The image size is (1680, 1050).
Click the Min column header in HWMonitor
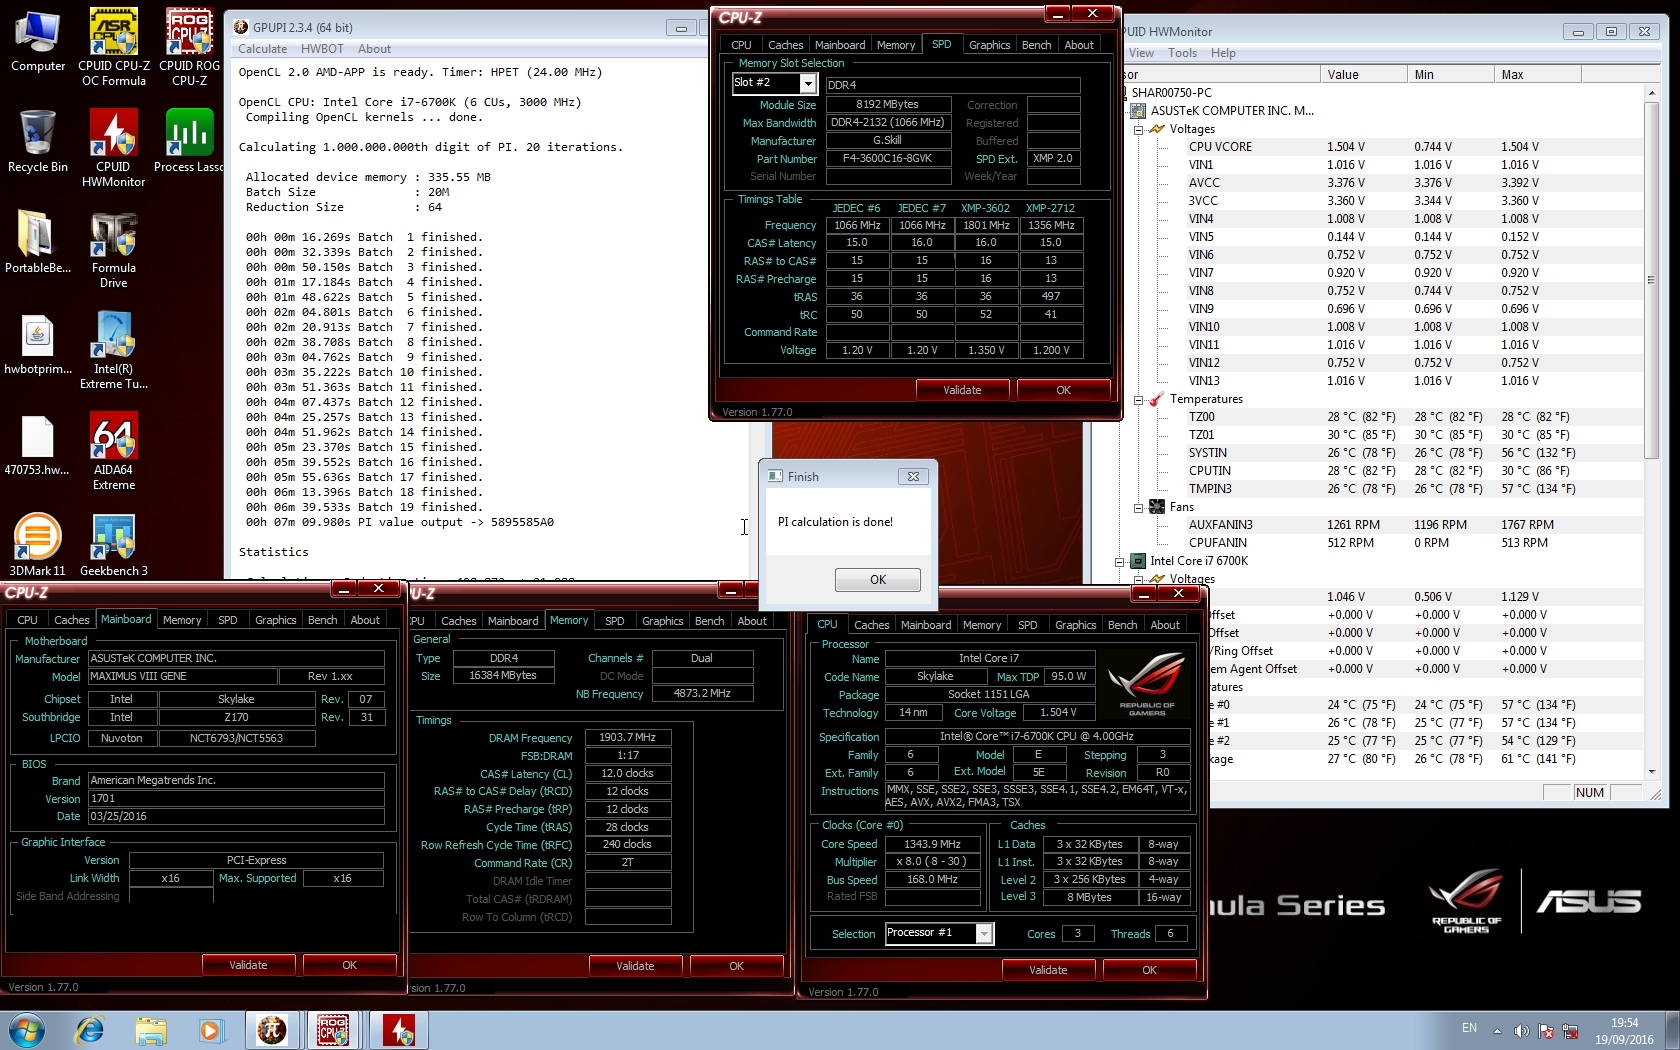tap(1449, 74)
